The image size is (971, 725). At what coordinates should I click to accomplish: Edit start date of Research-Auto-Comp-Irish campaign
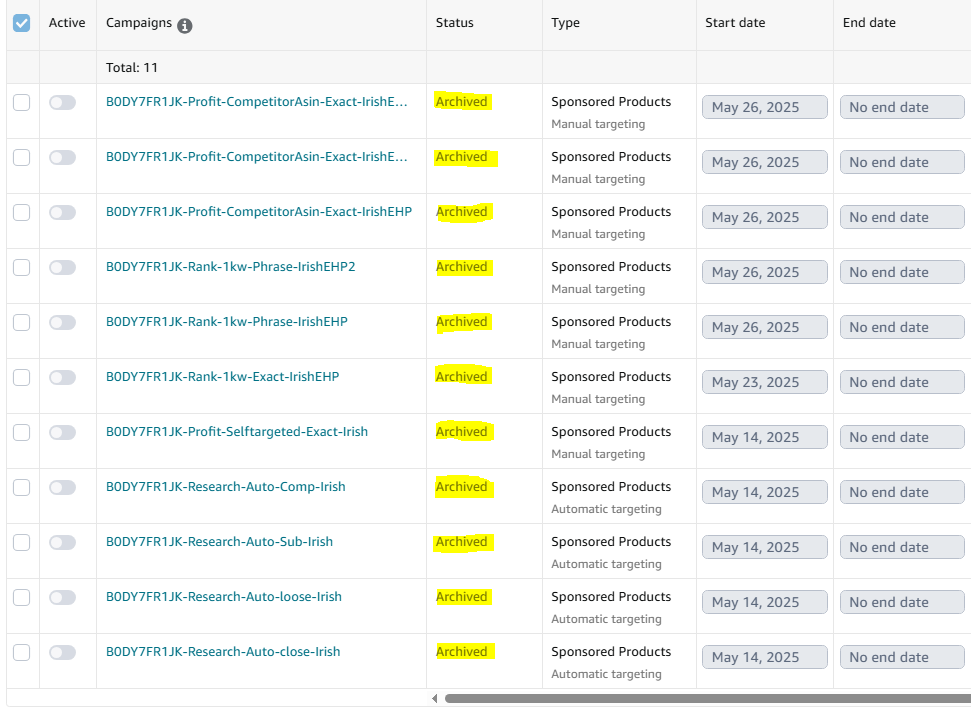tap(764, 492)
